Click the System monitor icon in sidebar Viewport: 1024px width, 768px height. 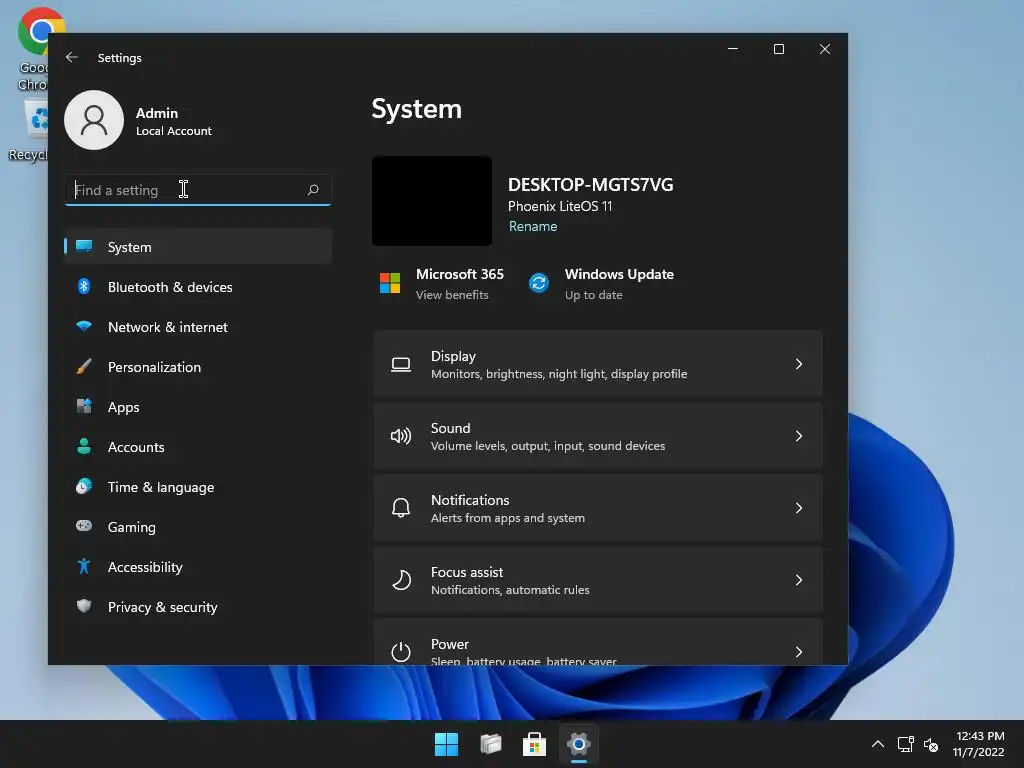coord(84,246)
